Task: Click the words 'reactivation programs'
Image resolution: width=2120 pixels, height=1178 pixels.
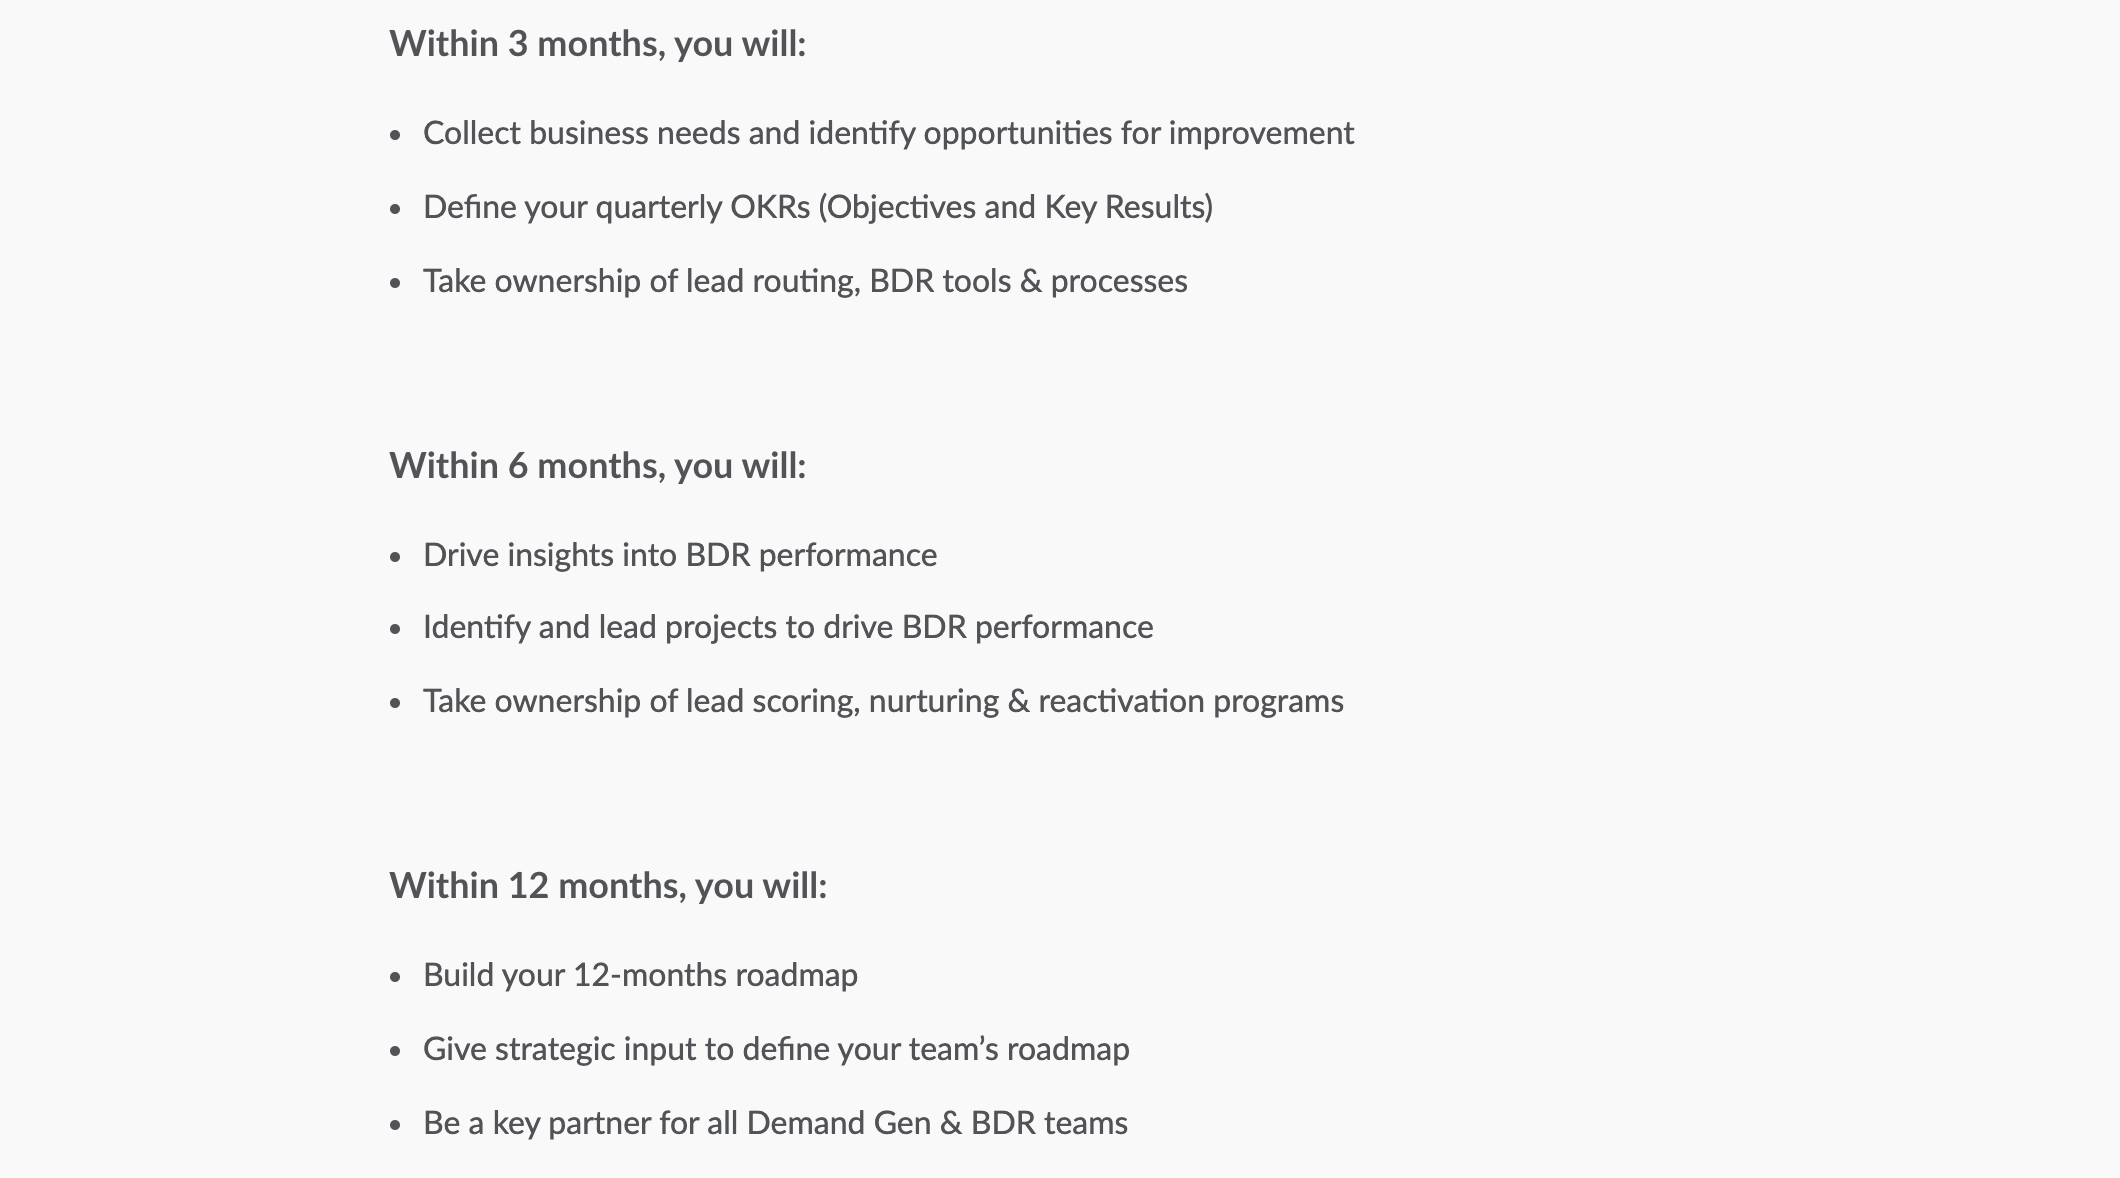Action: (x=1191, y=702)
